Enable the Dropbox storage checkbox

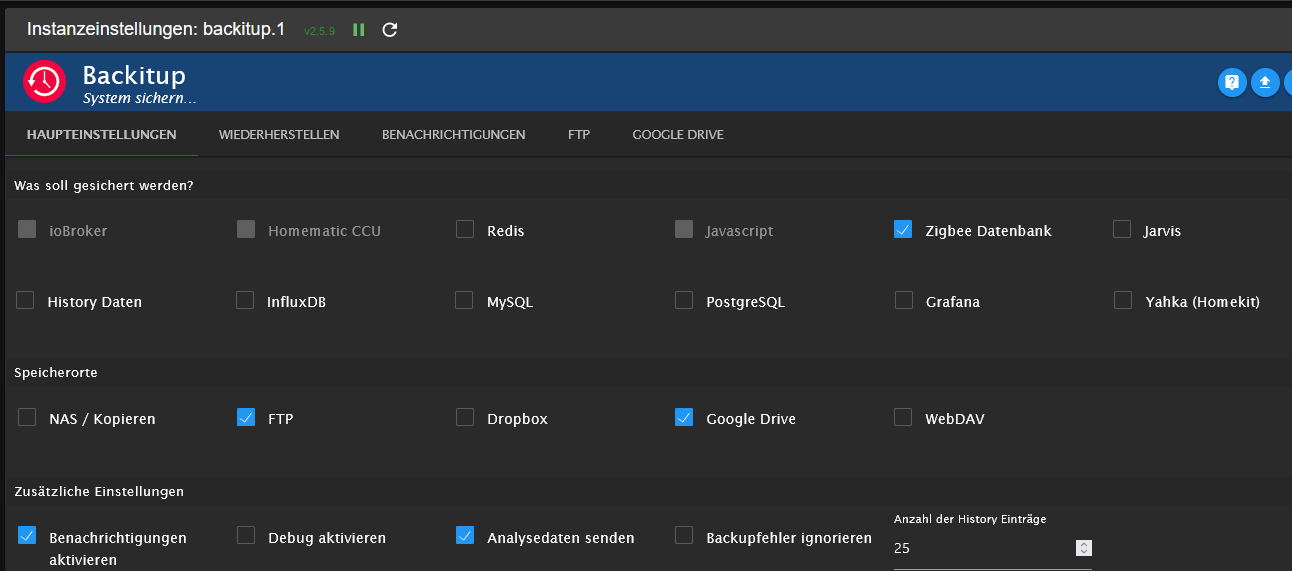tap(465, 418)
